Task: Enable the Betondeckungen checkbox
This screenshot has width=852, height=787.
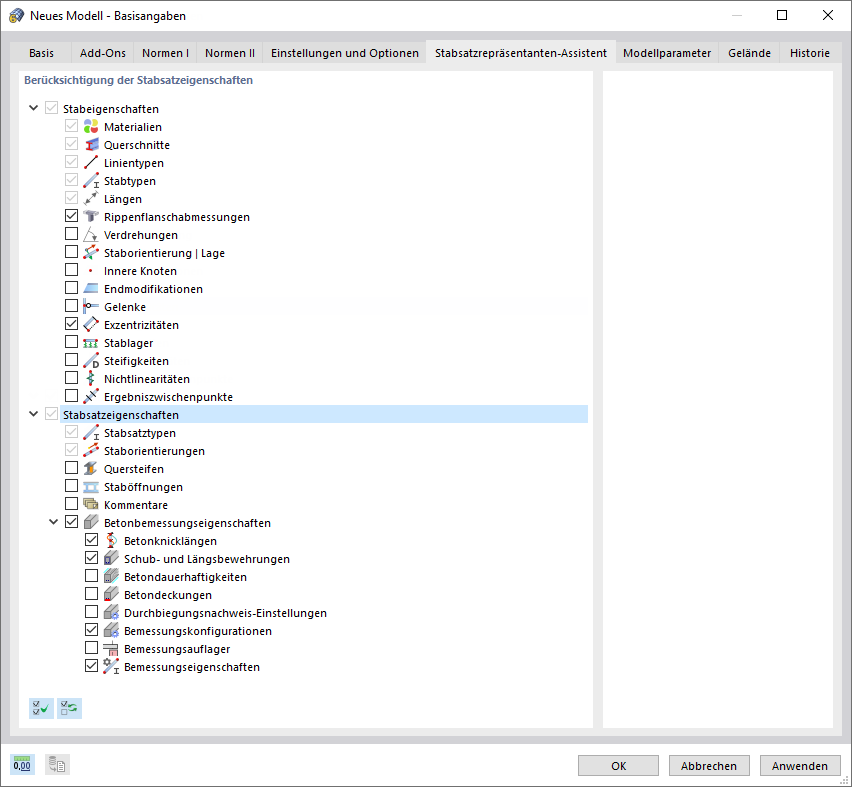Action: coord(91,594)
